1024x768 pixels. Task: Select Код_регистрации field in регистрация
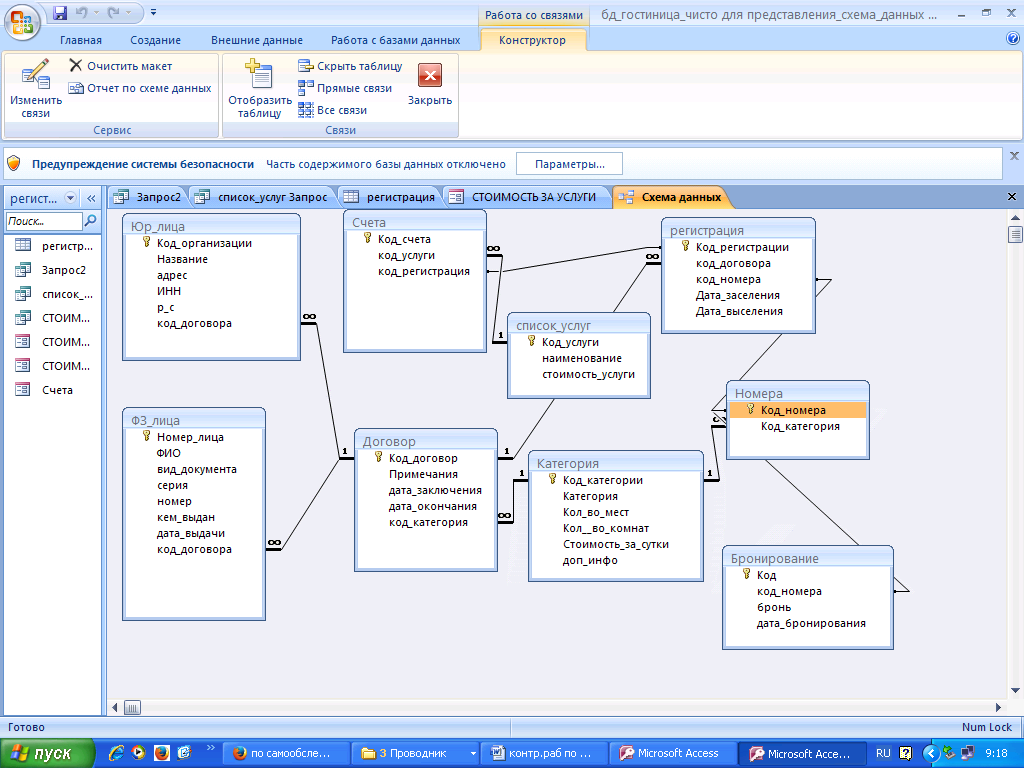click(742, 247)
